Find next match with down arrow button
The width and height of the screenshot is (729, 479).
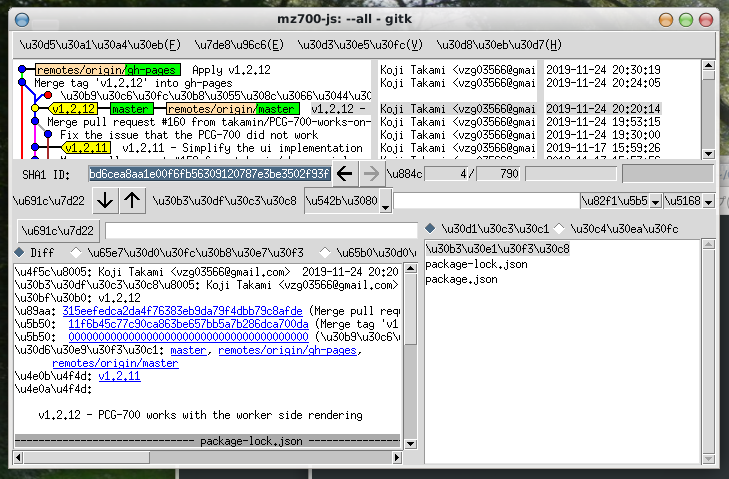(x=105, y=201)
